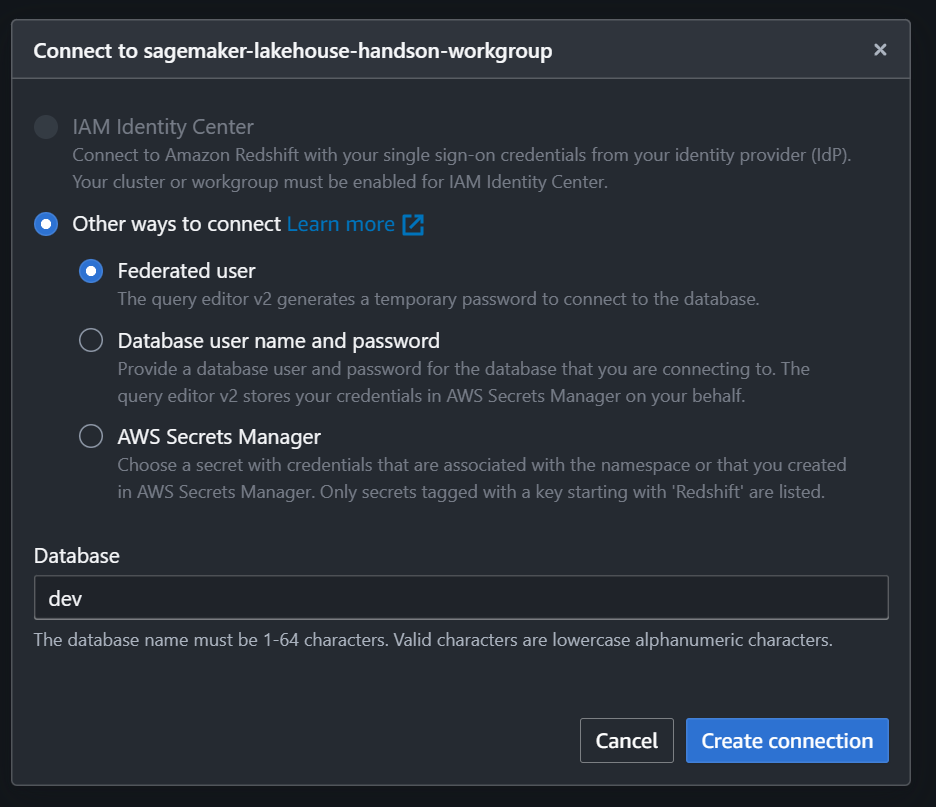Open the external link icon beside Learn more
This screenshot has height=807, width=936.
[x=413, y=224]
